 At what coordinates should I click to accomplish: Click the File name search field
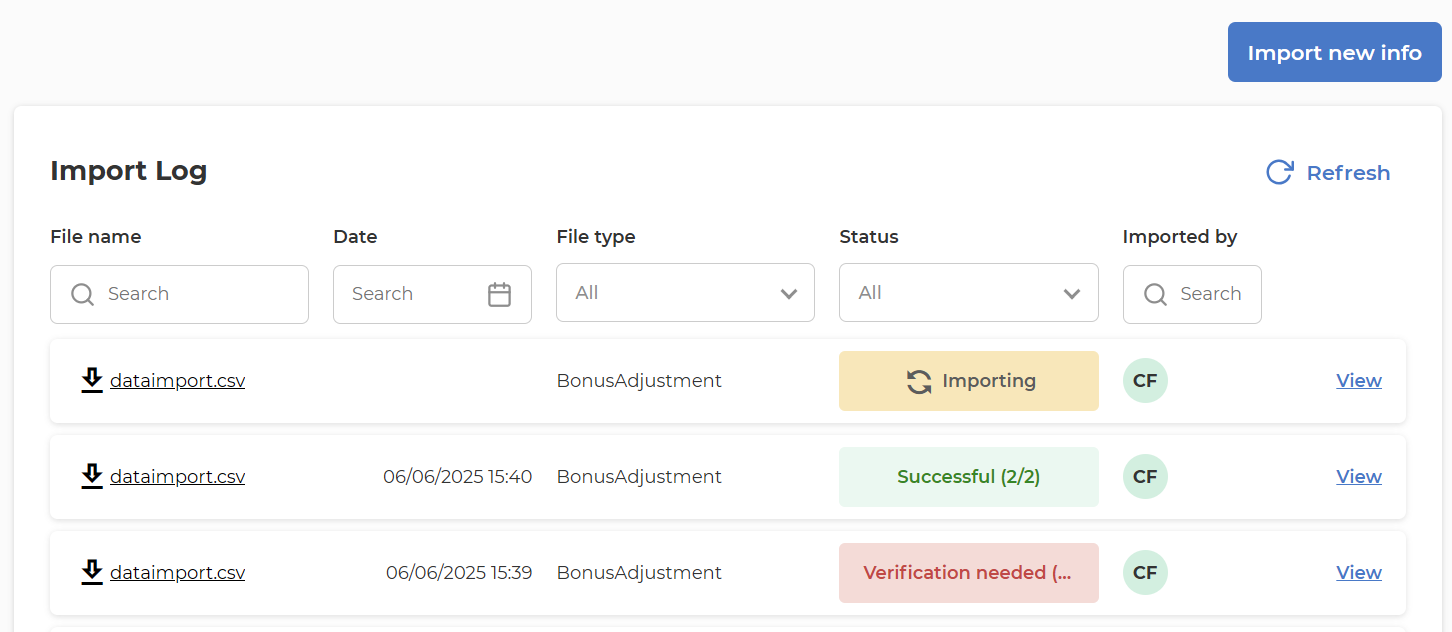[x=179, y=294]
